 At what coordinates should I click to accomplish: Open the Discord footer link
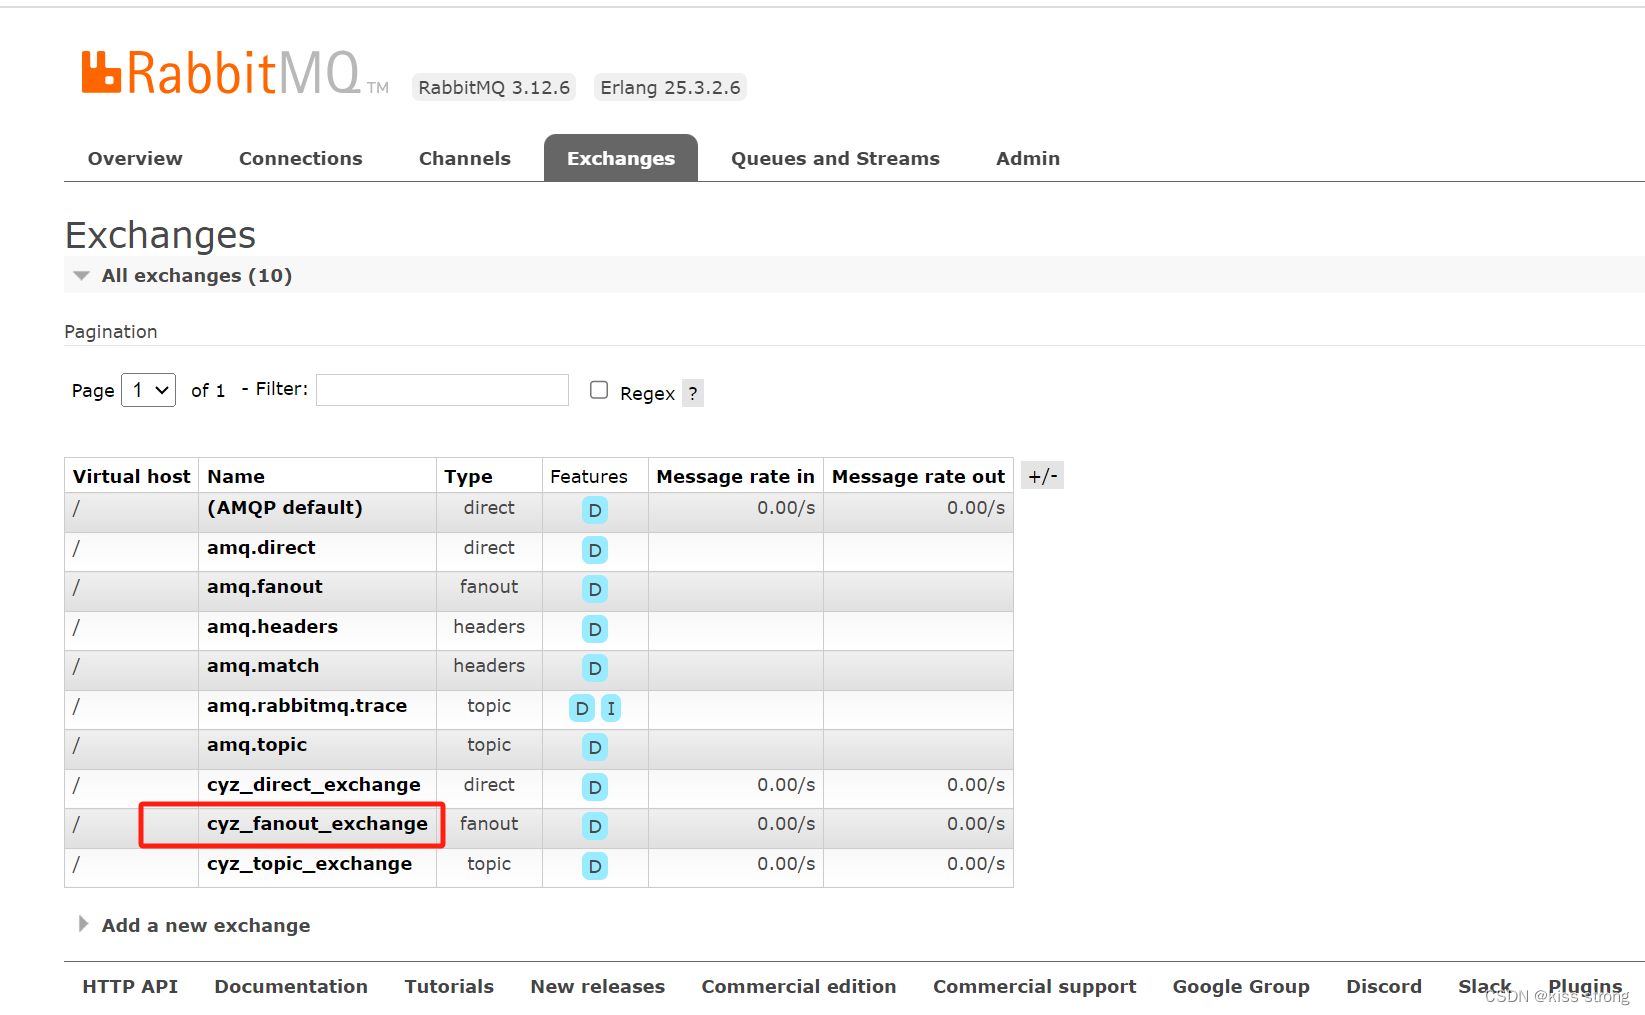(x=1384, y=986)
